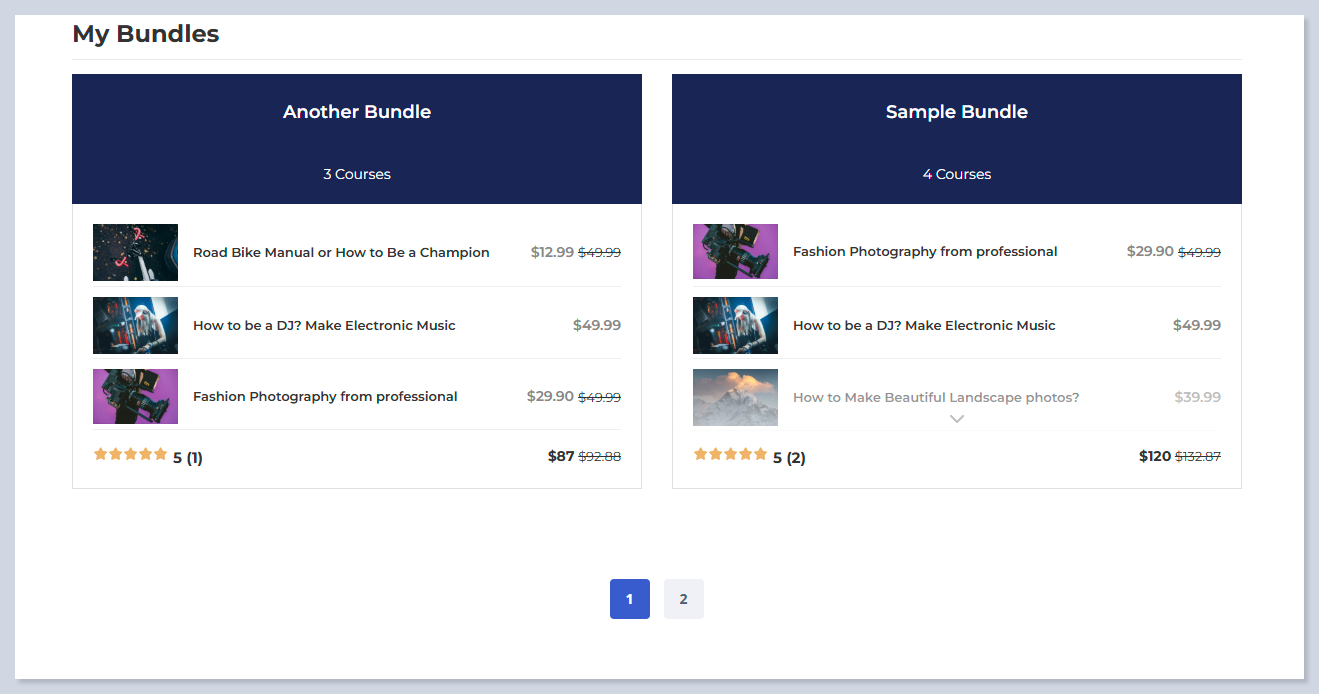Click DJ course thumbnail in Sample Bundle
This screenshot has height=694, width=1319.
coord(735,325)
